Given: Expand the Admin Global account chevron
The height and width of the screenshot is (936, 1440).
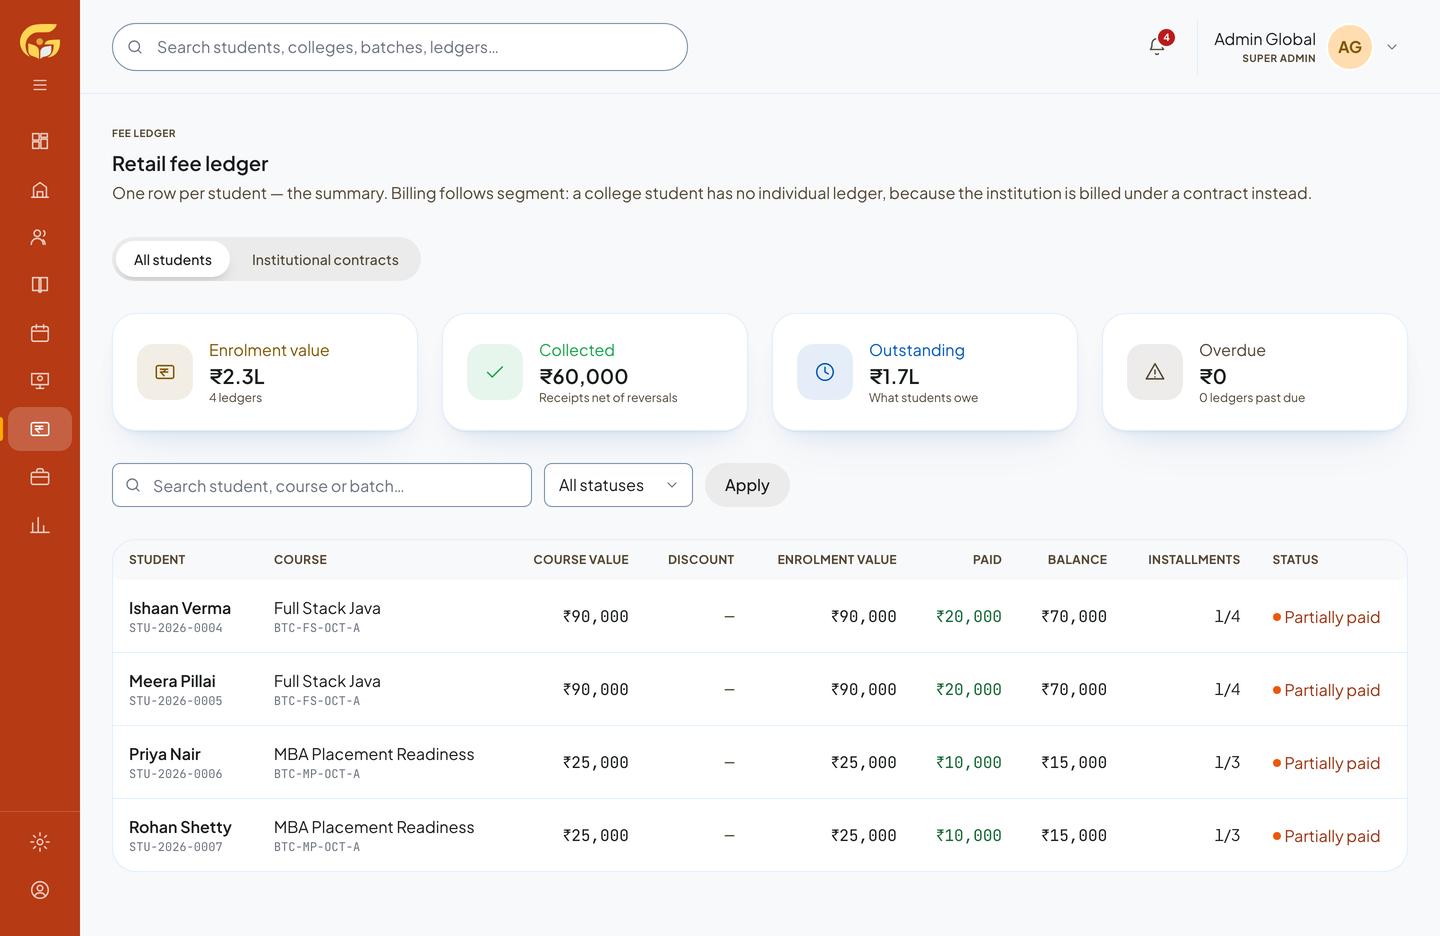Looking at the screenshot, I should (1392, 47).
